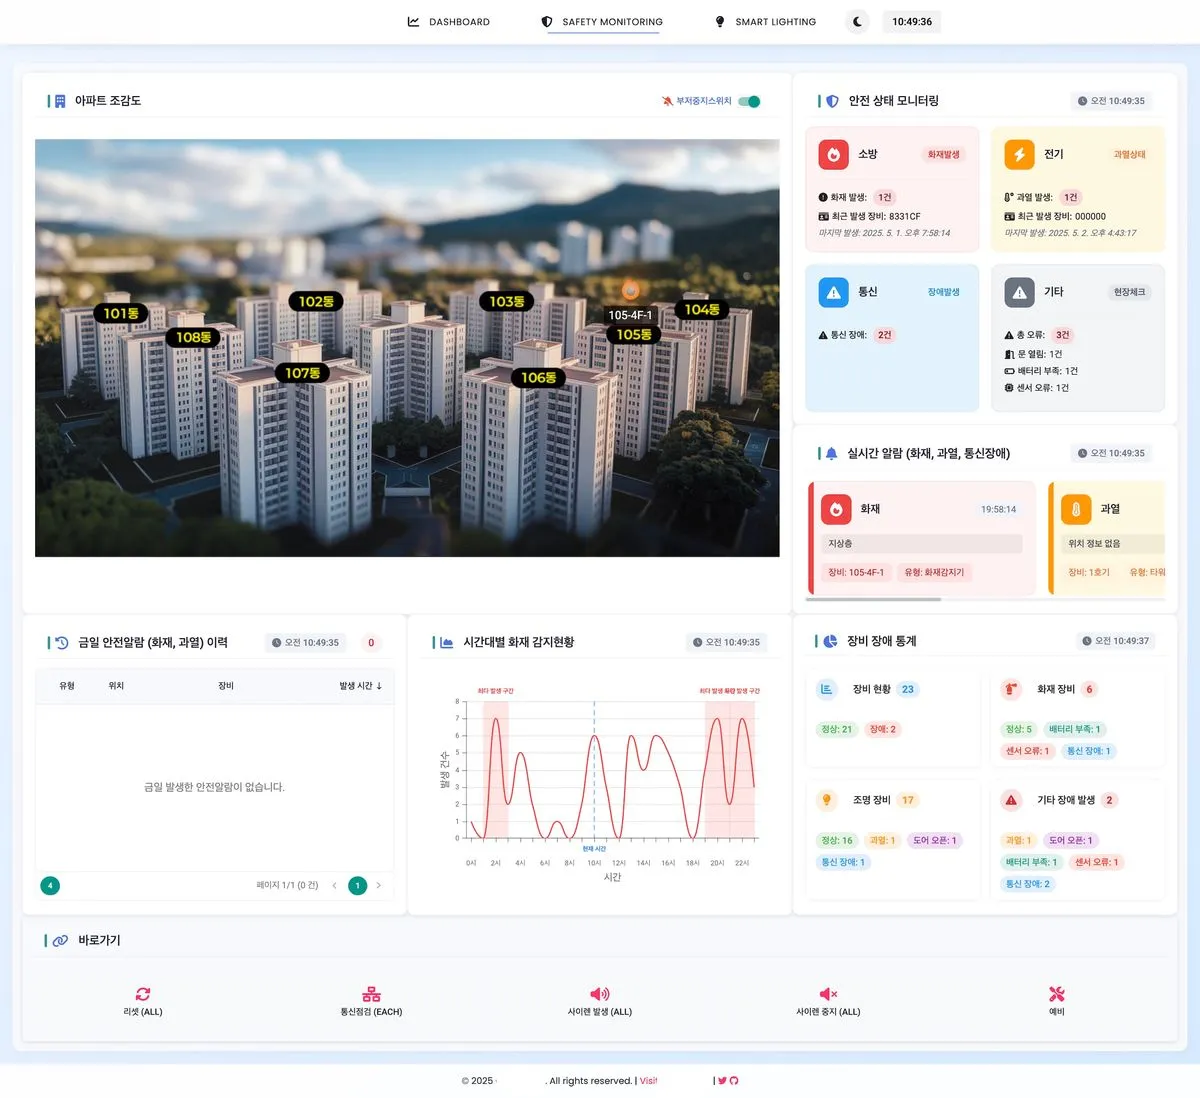Go to previous page in alarm table
1200x1098 pixels.
tap(334, 886)
